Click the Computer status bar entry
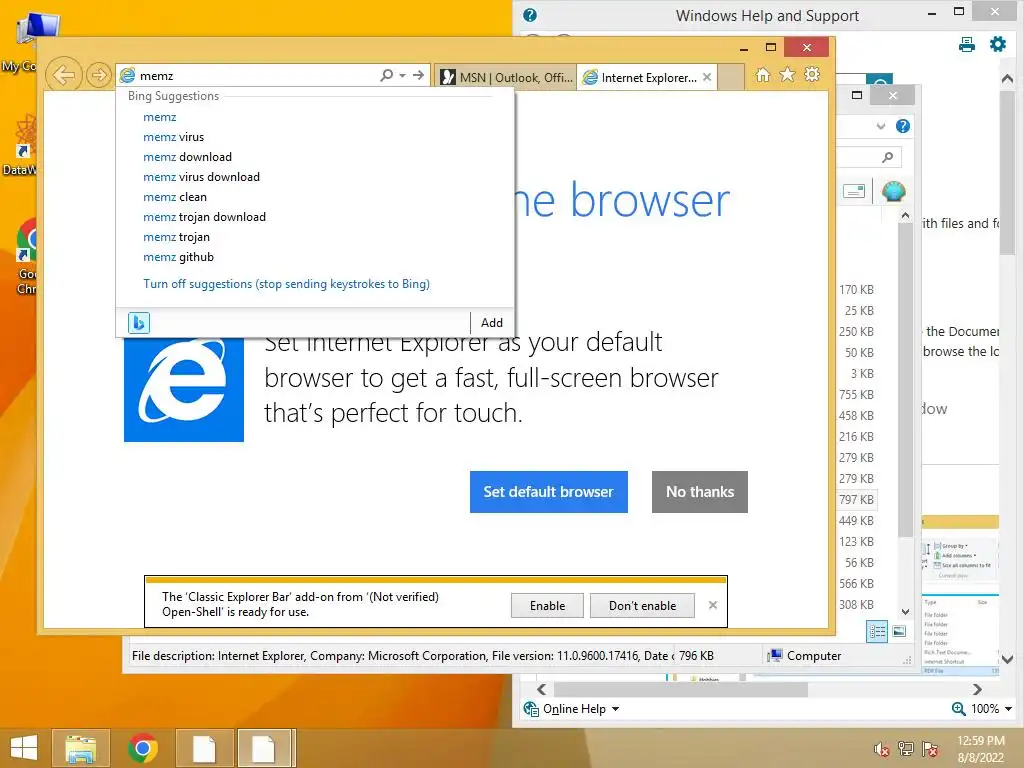This screenshot has height=768, width=1024. click(805, 656)
